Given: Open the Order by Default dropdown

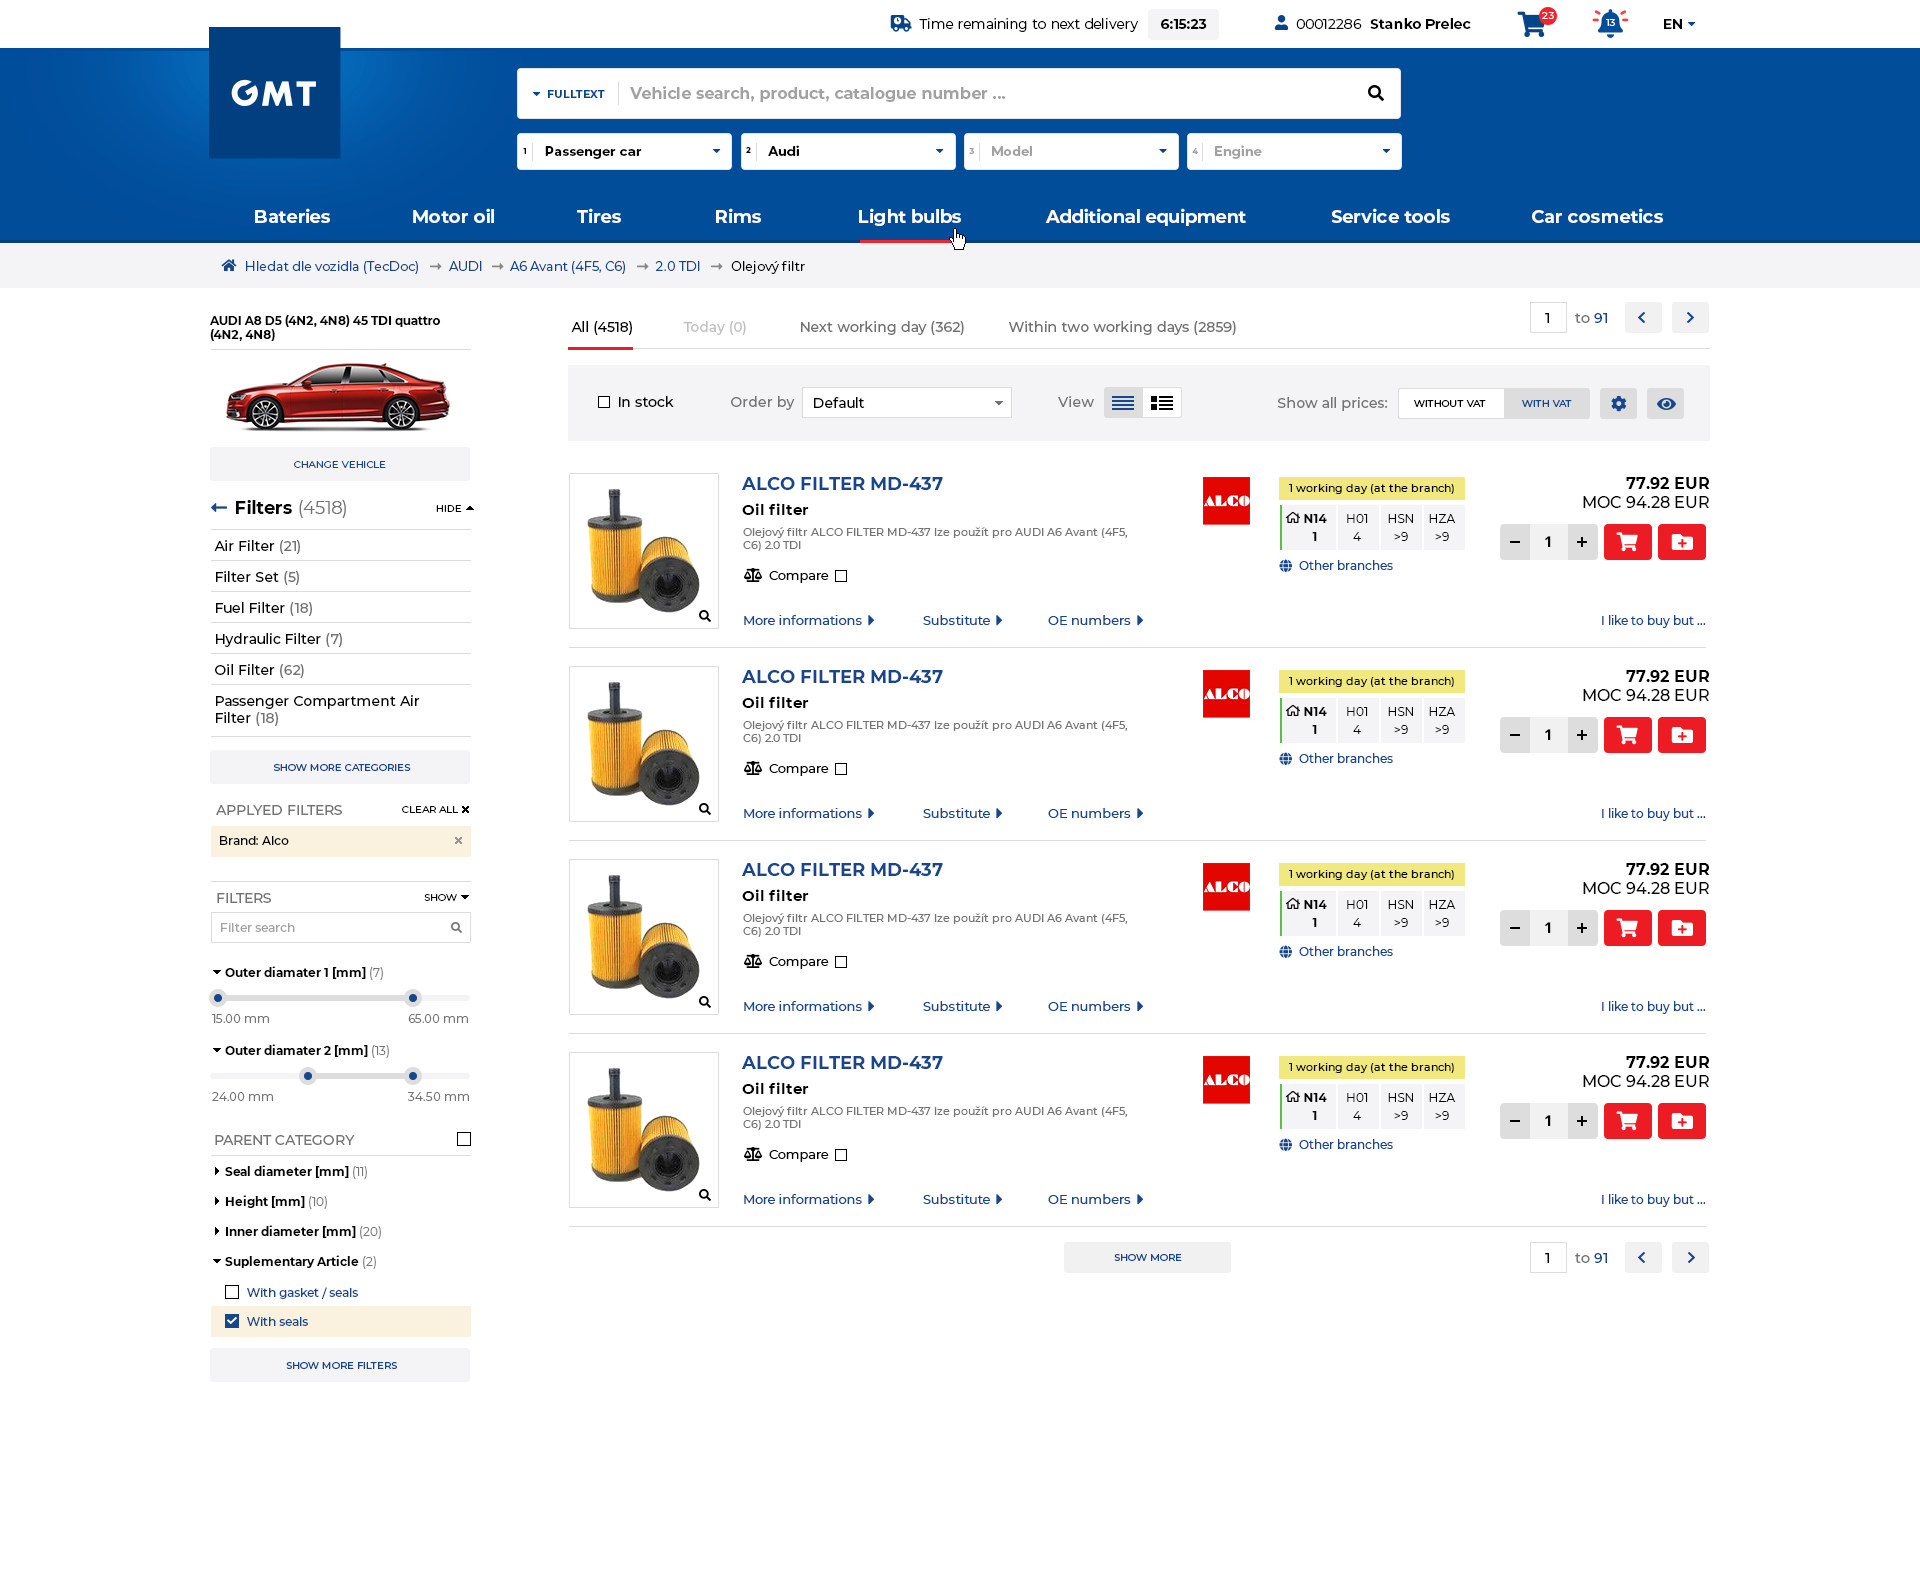Looking at the screenshot, I should tap(906, 403).
